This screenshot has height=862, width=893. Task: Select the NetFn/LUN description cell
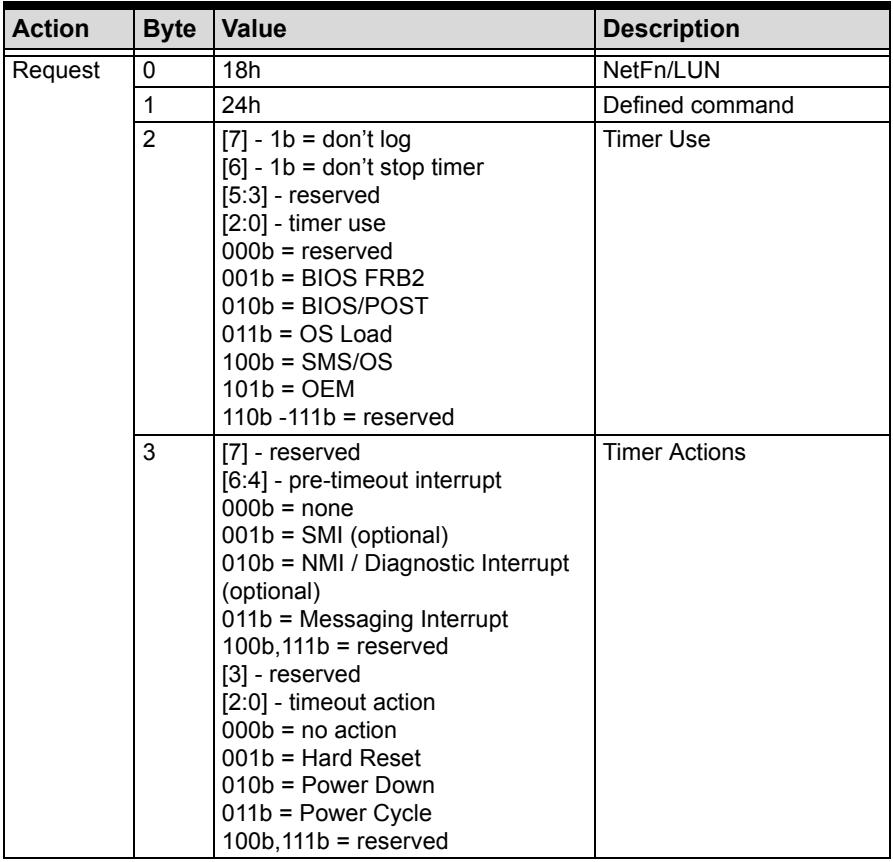pyautogui.click(x=661, y=71)
